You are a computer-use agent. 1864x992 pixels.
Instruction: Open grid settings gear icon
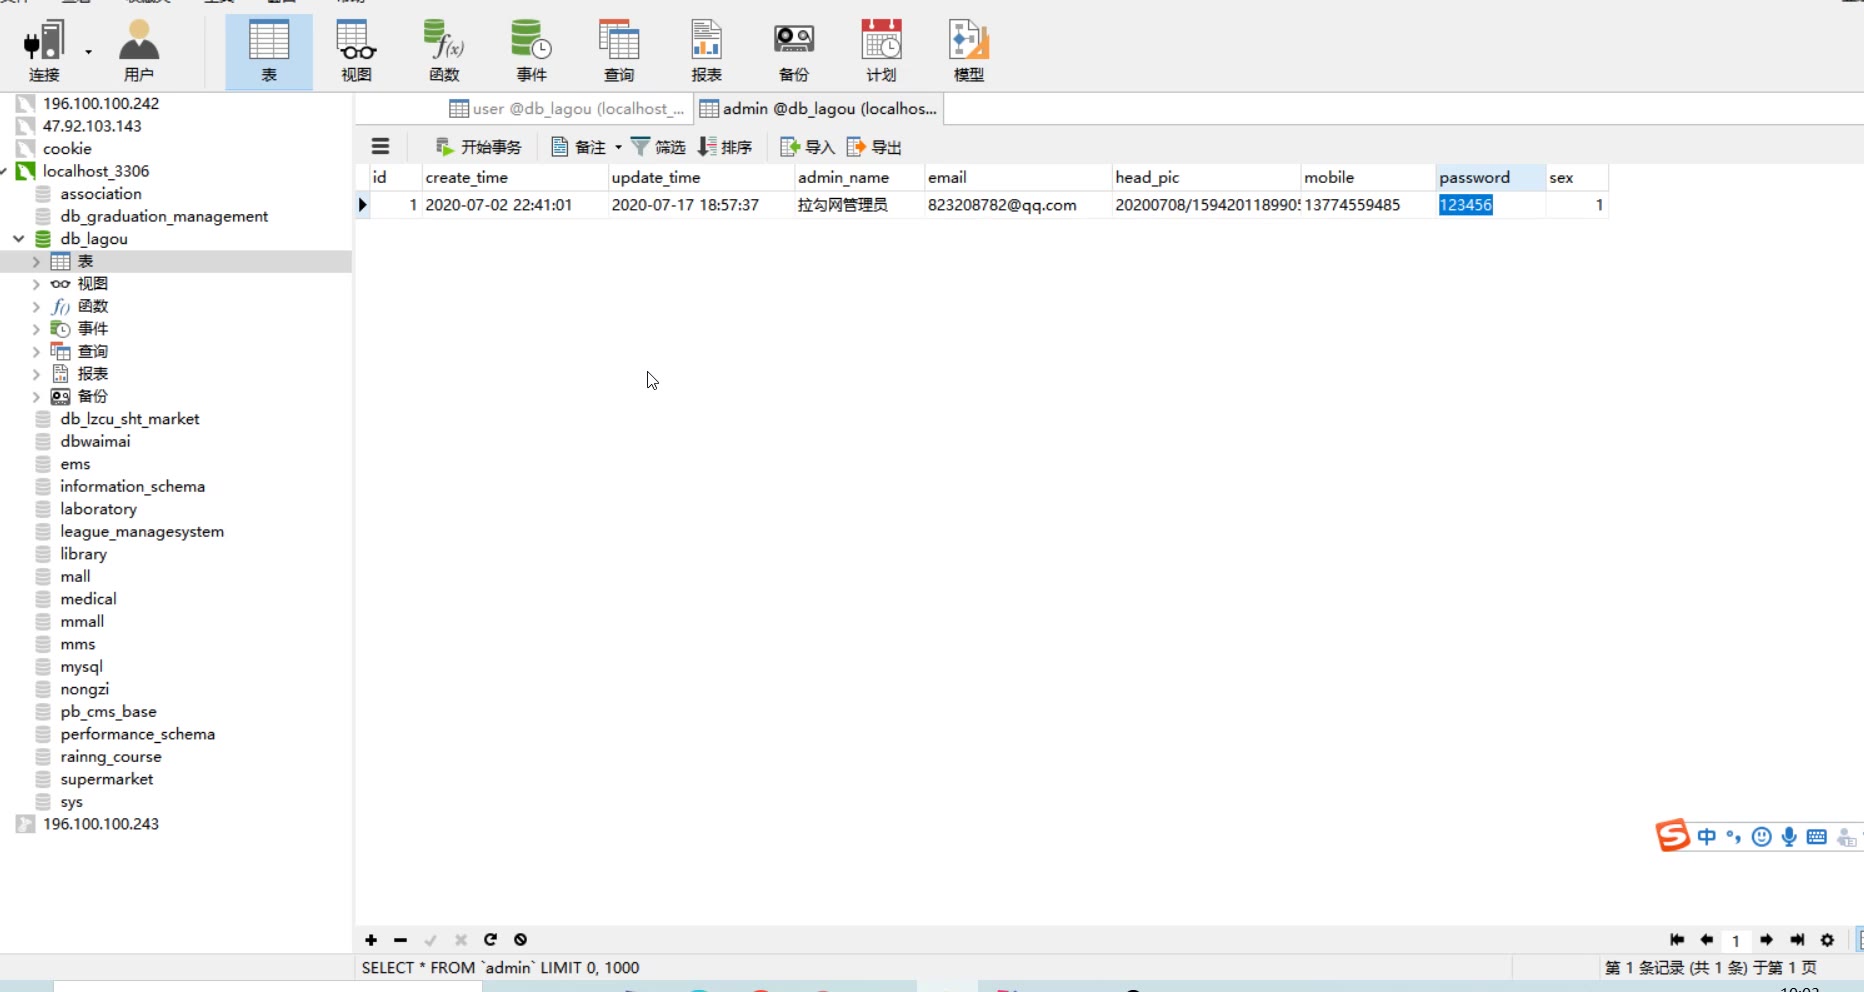click(x=1827, y=940)
